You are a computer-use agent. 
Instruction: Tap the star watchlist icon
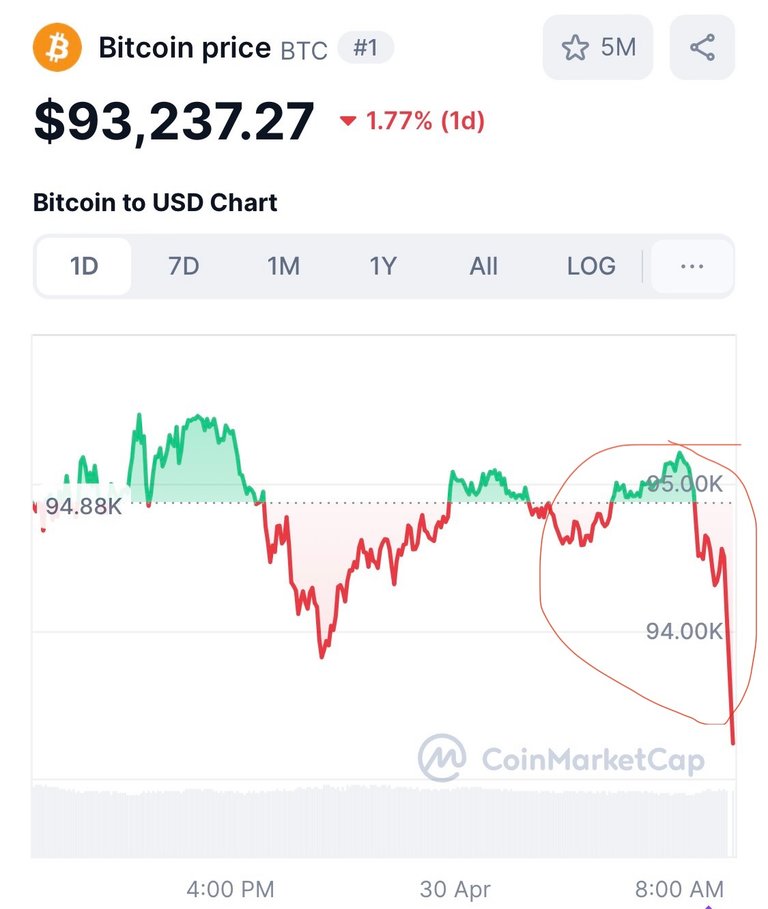[x=575, y=48]
